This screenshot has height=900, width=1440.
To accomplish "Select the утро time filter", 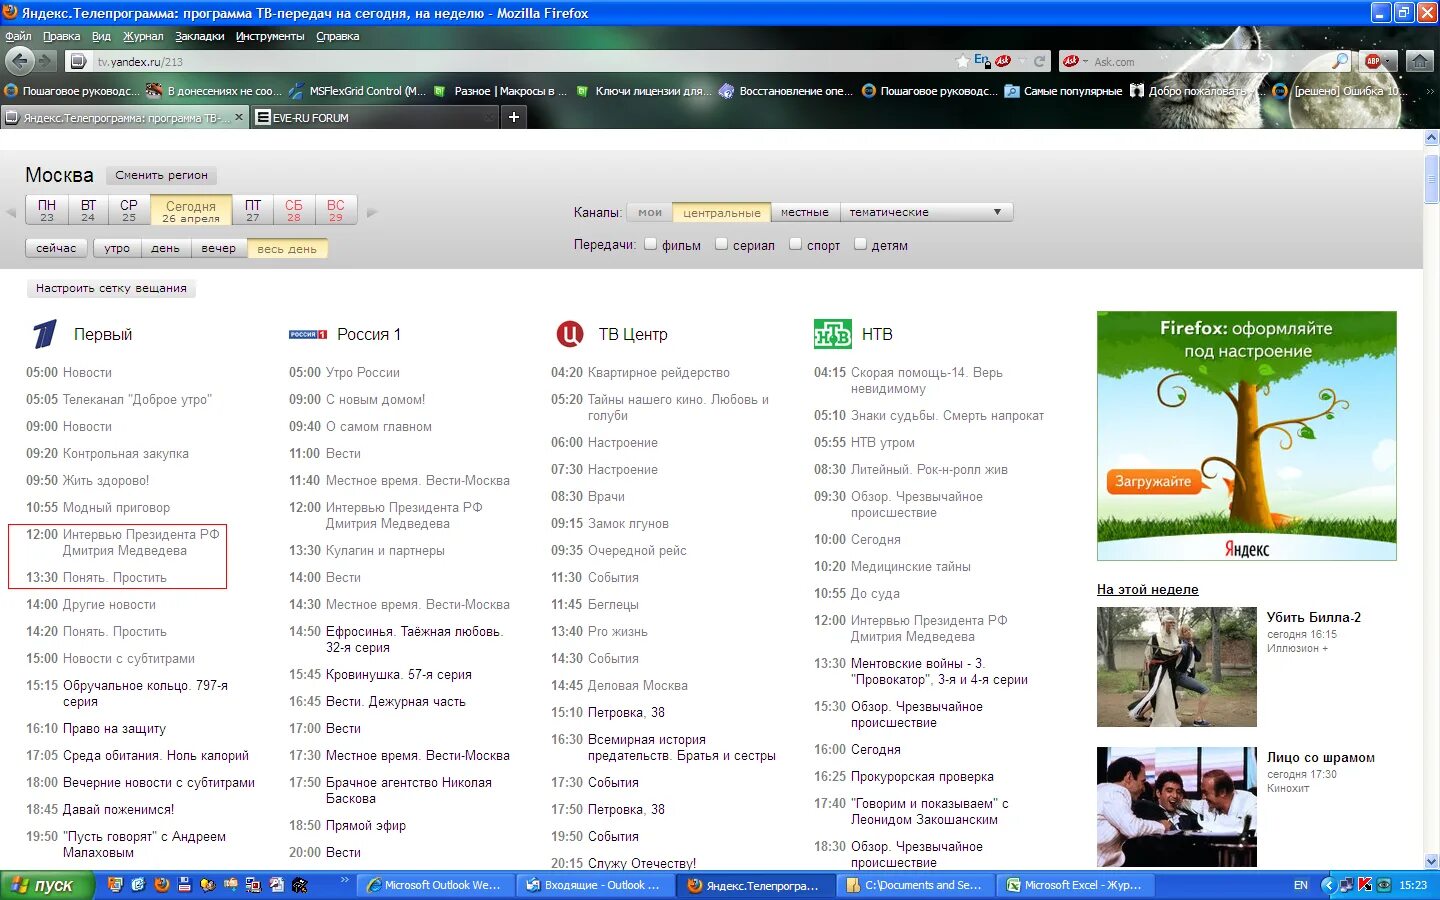I will tap(117, 248).
